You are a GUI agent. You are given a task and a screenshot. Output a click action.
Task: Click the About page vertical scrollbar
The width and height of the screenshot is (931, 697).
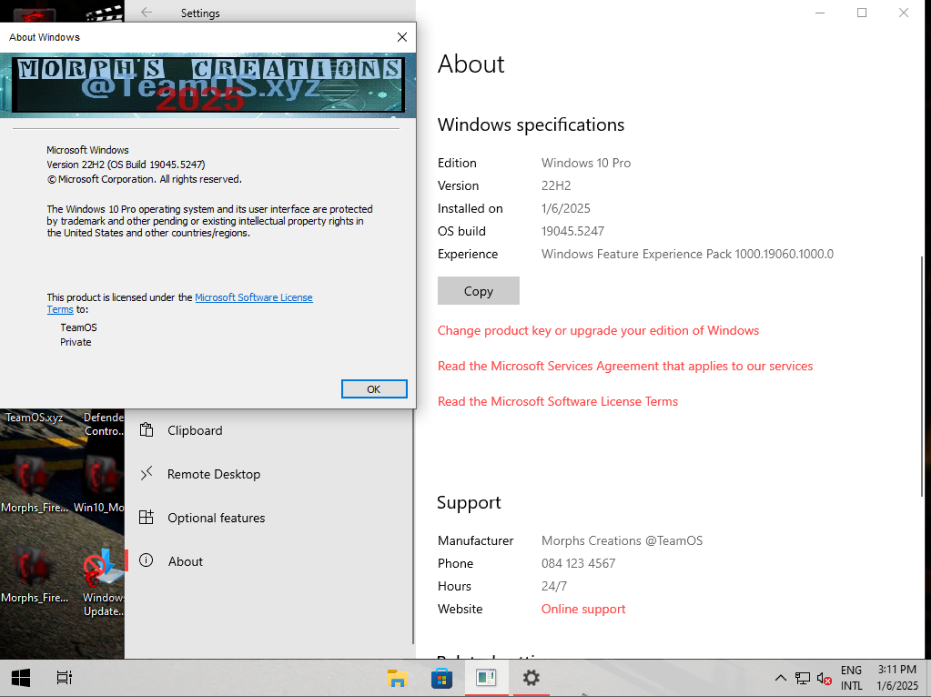[x=922, y=375]
